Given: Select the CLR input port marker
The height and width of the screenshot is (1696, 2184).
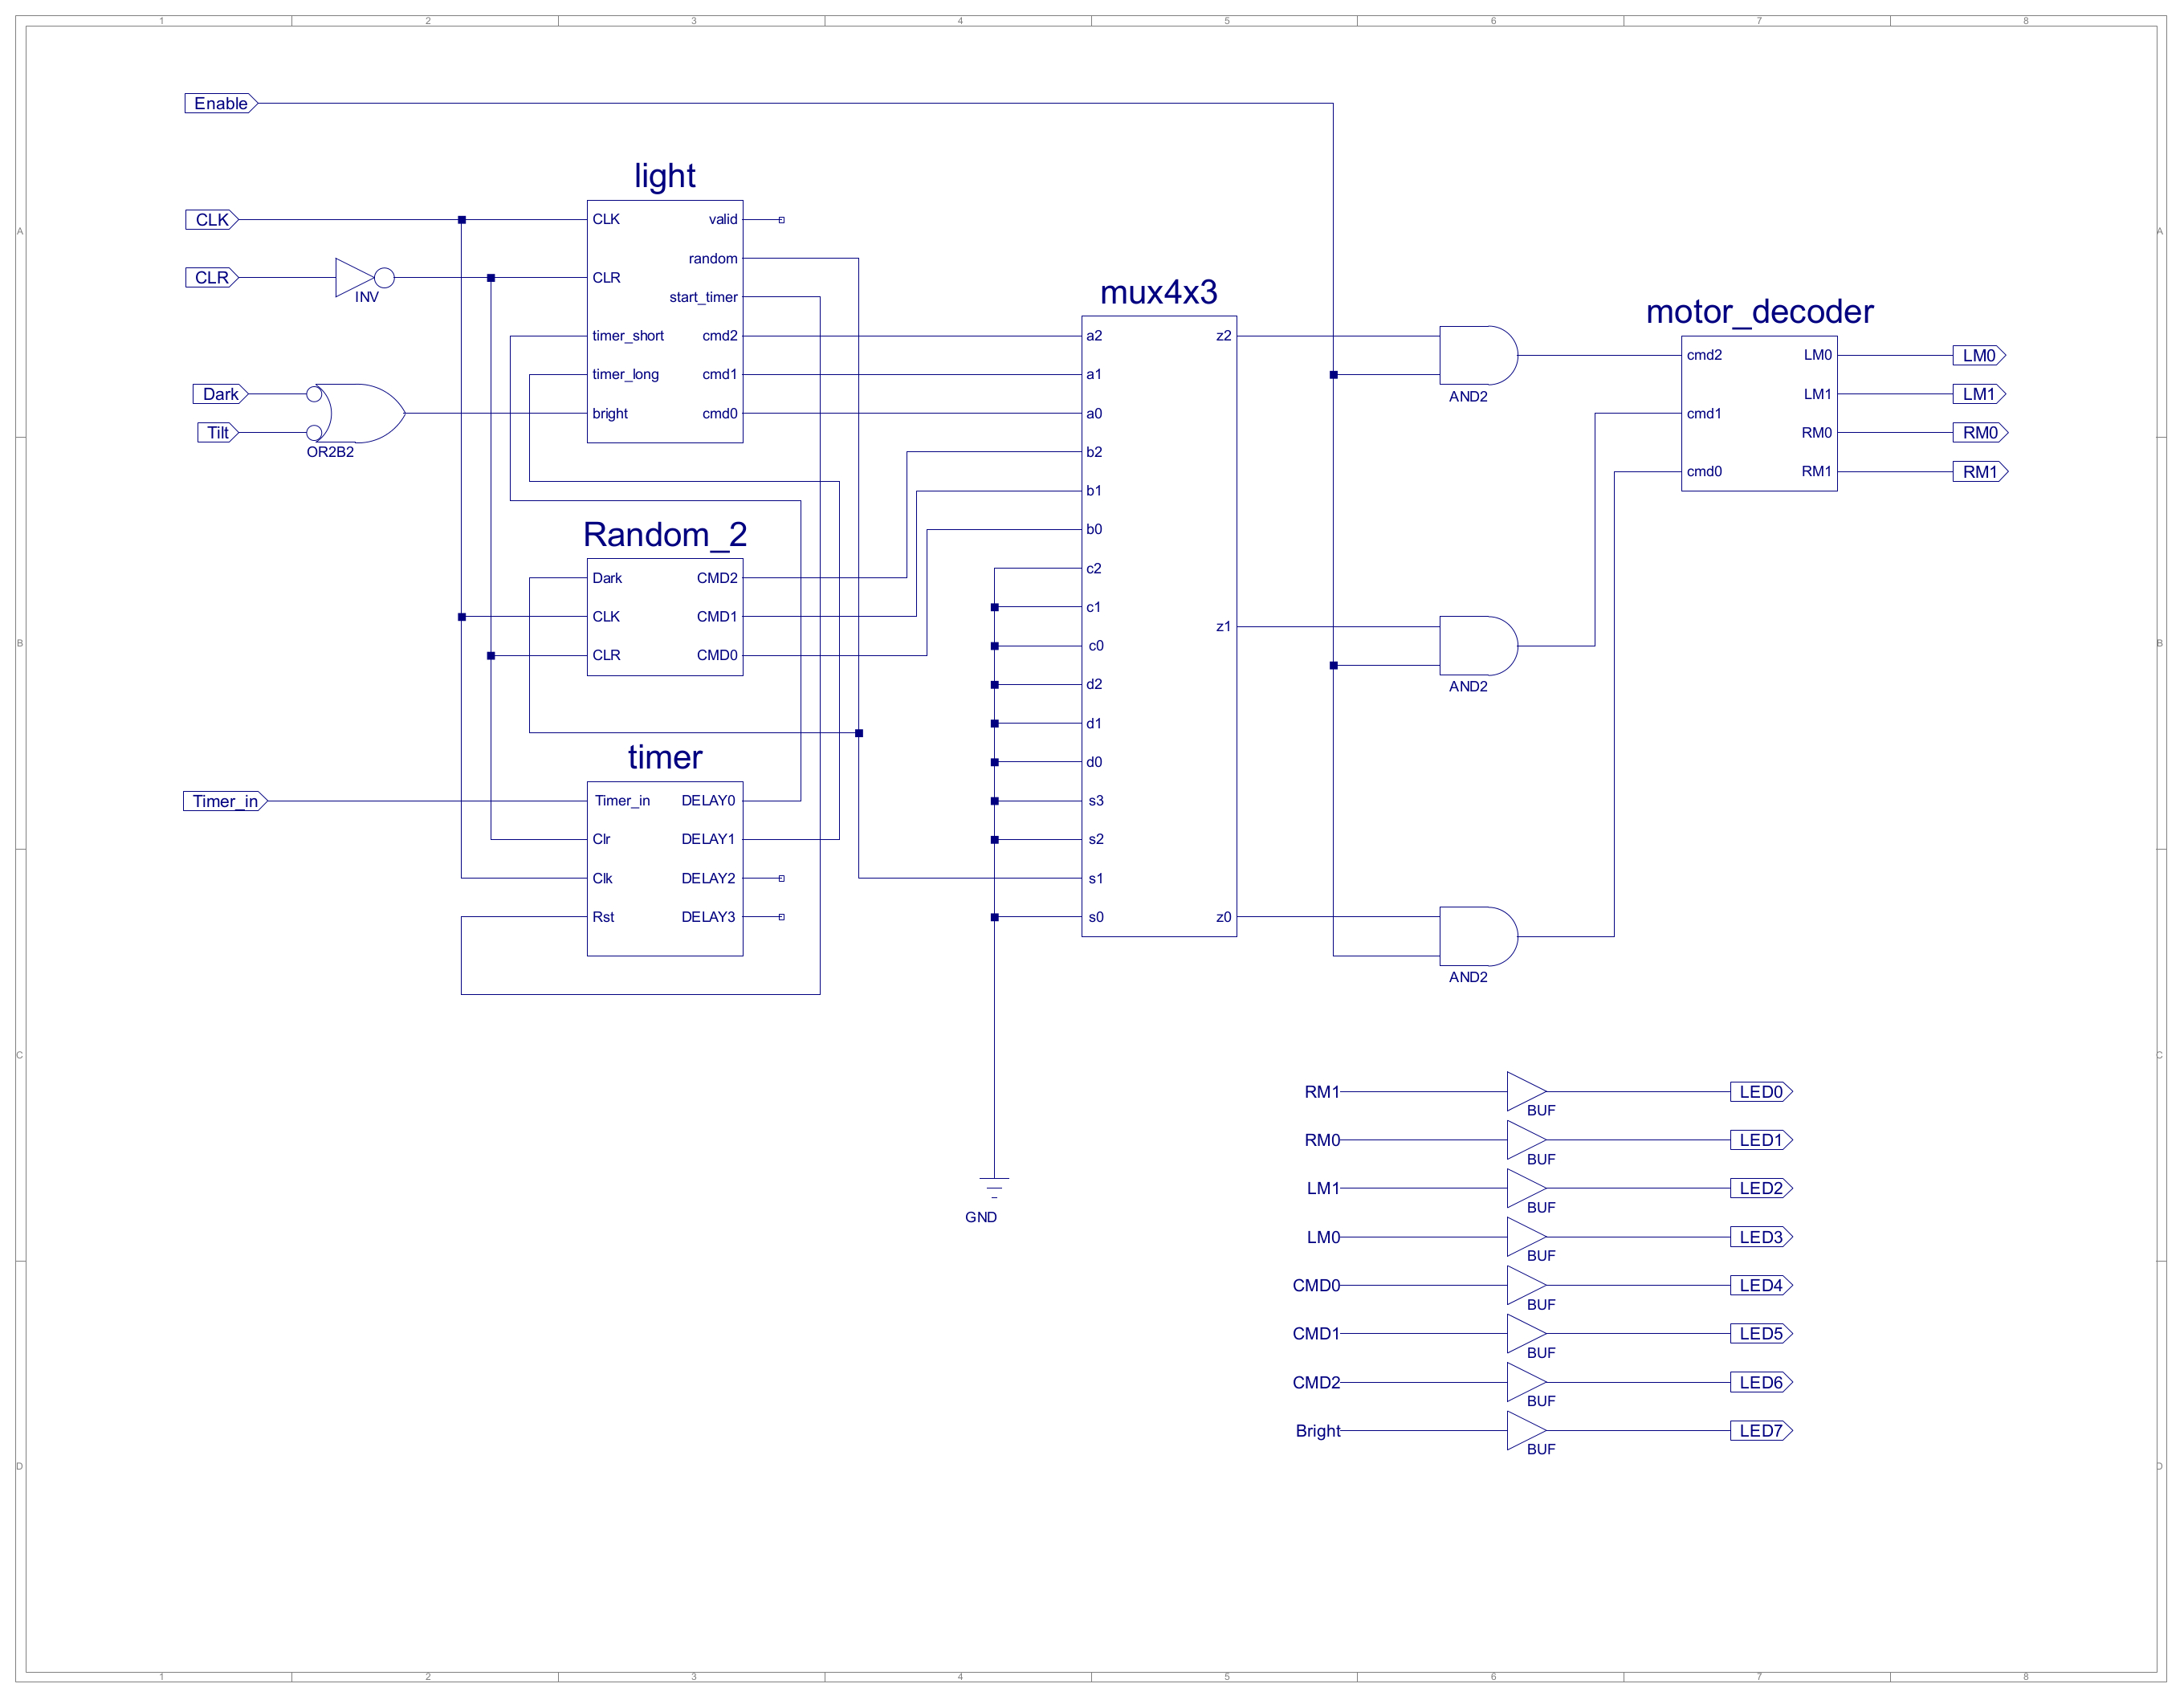Looking at the screenshot, I should (x=212, y=278).
